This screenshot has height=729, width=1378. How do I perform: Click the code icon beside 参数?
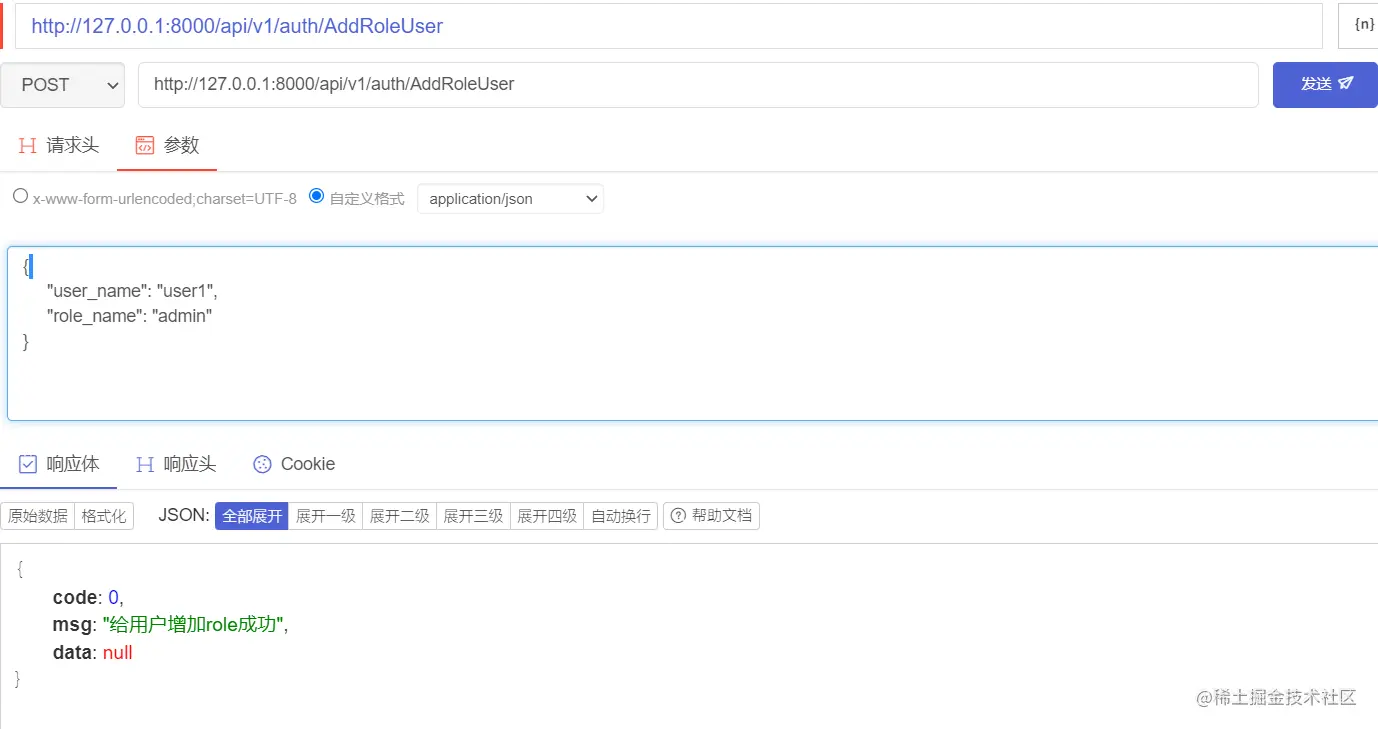pos(145,146)
